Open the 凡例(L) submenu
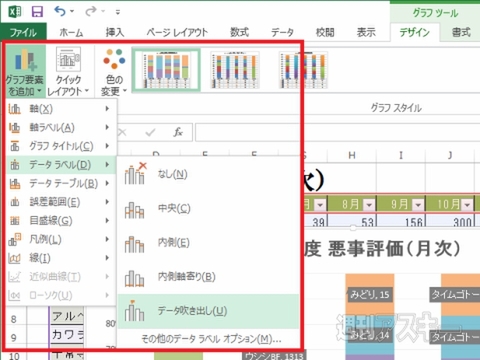The image size is (480, 360). 61,239
